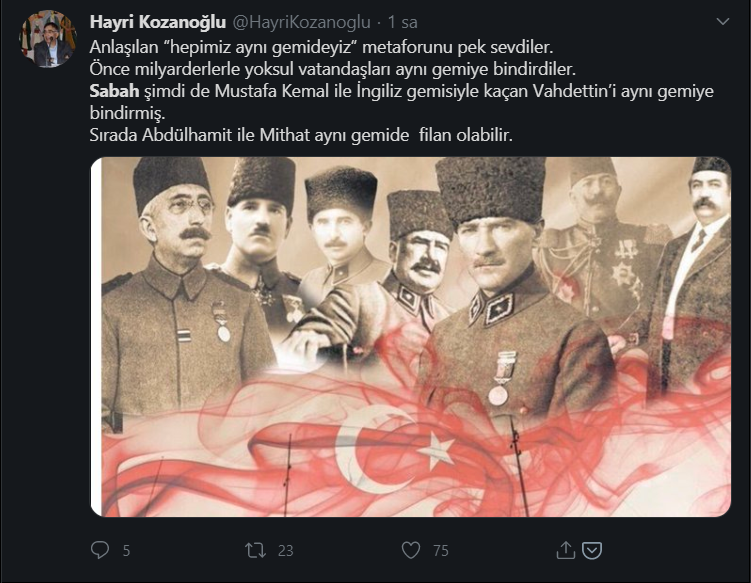Click the line starting 'Önce milyarderlerle'
The height and width of the screenshot is (583, 751).
(x=332, y=69)
